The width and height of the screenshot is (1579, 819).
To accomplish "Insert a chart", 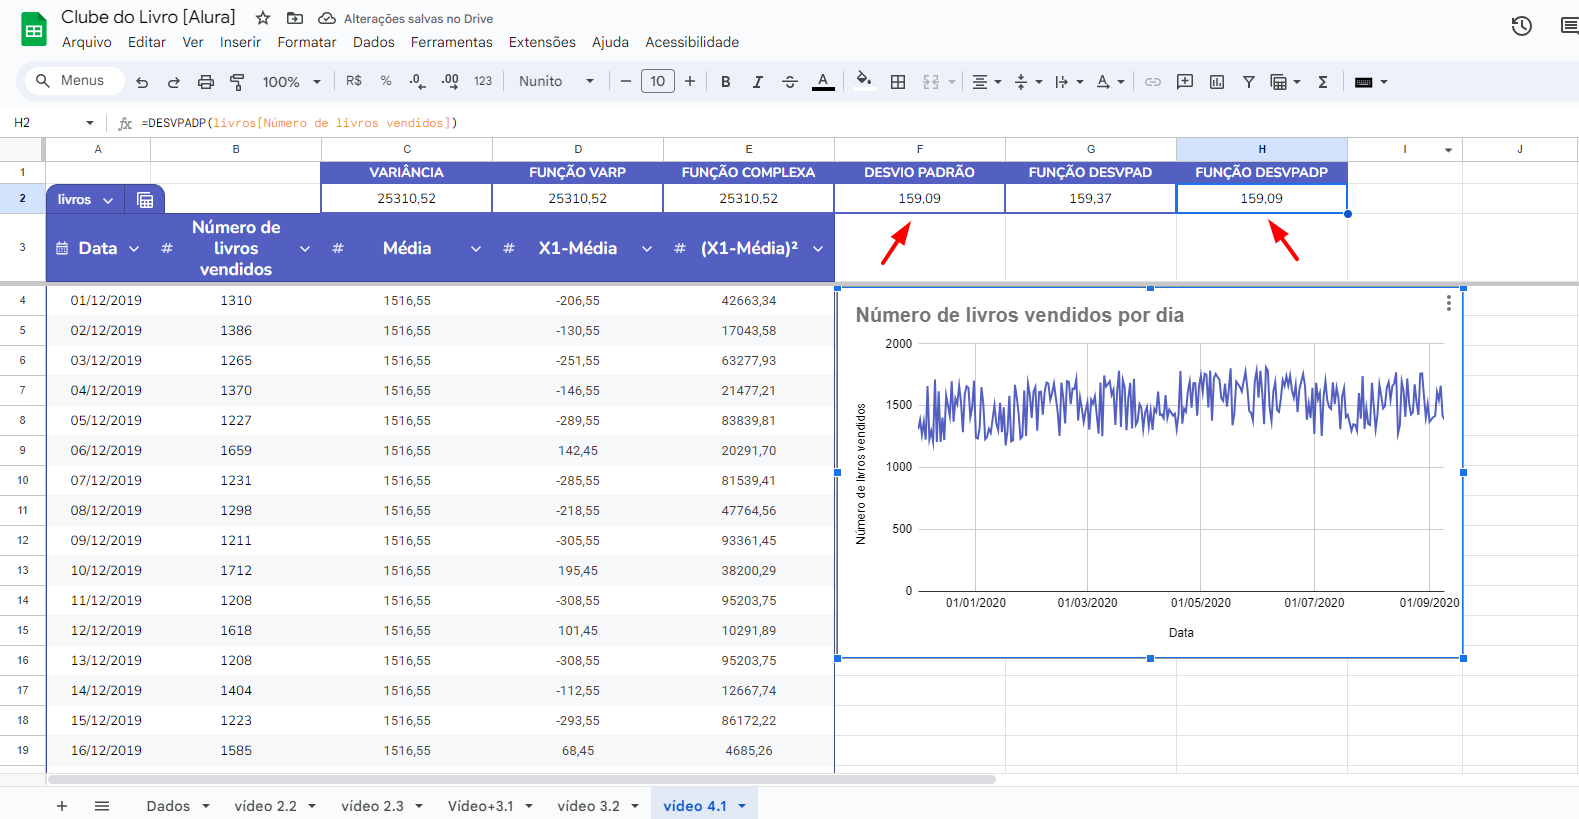I will point(1217,82).
